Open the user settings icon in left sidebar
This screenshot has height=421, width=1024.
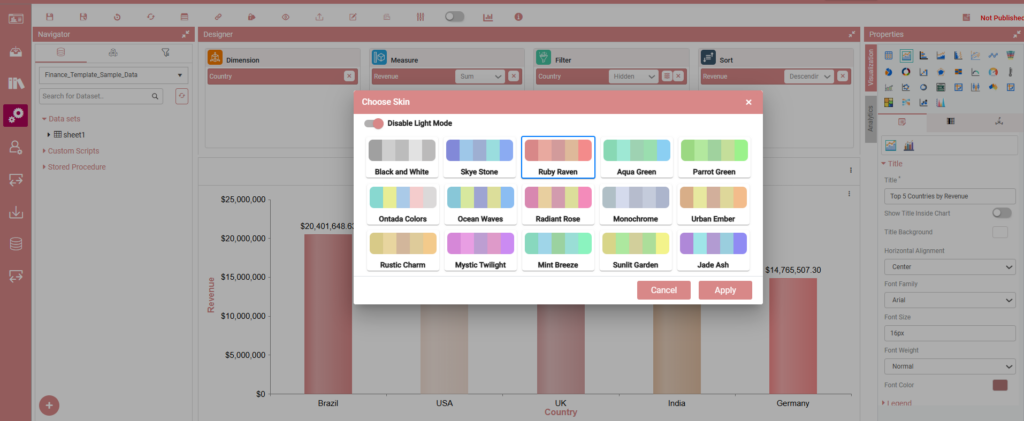pyautogui.click(x=16, y=147)
